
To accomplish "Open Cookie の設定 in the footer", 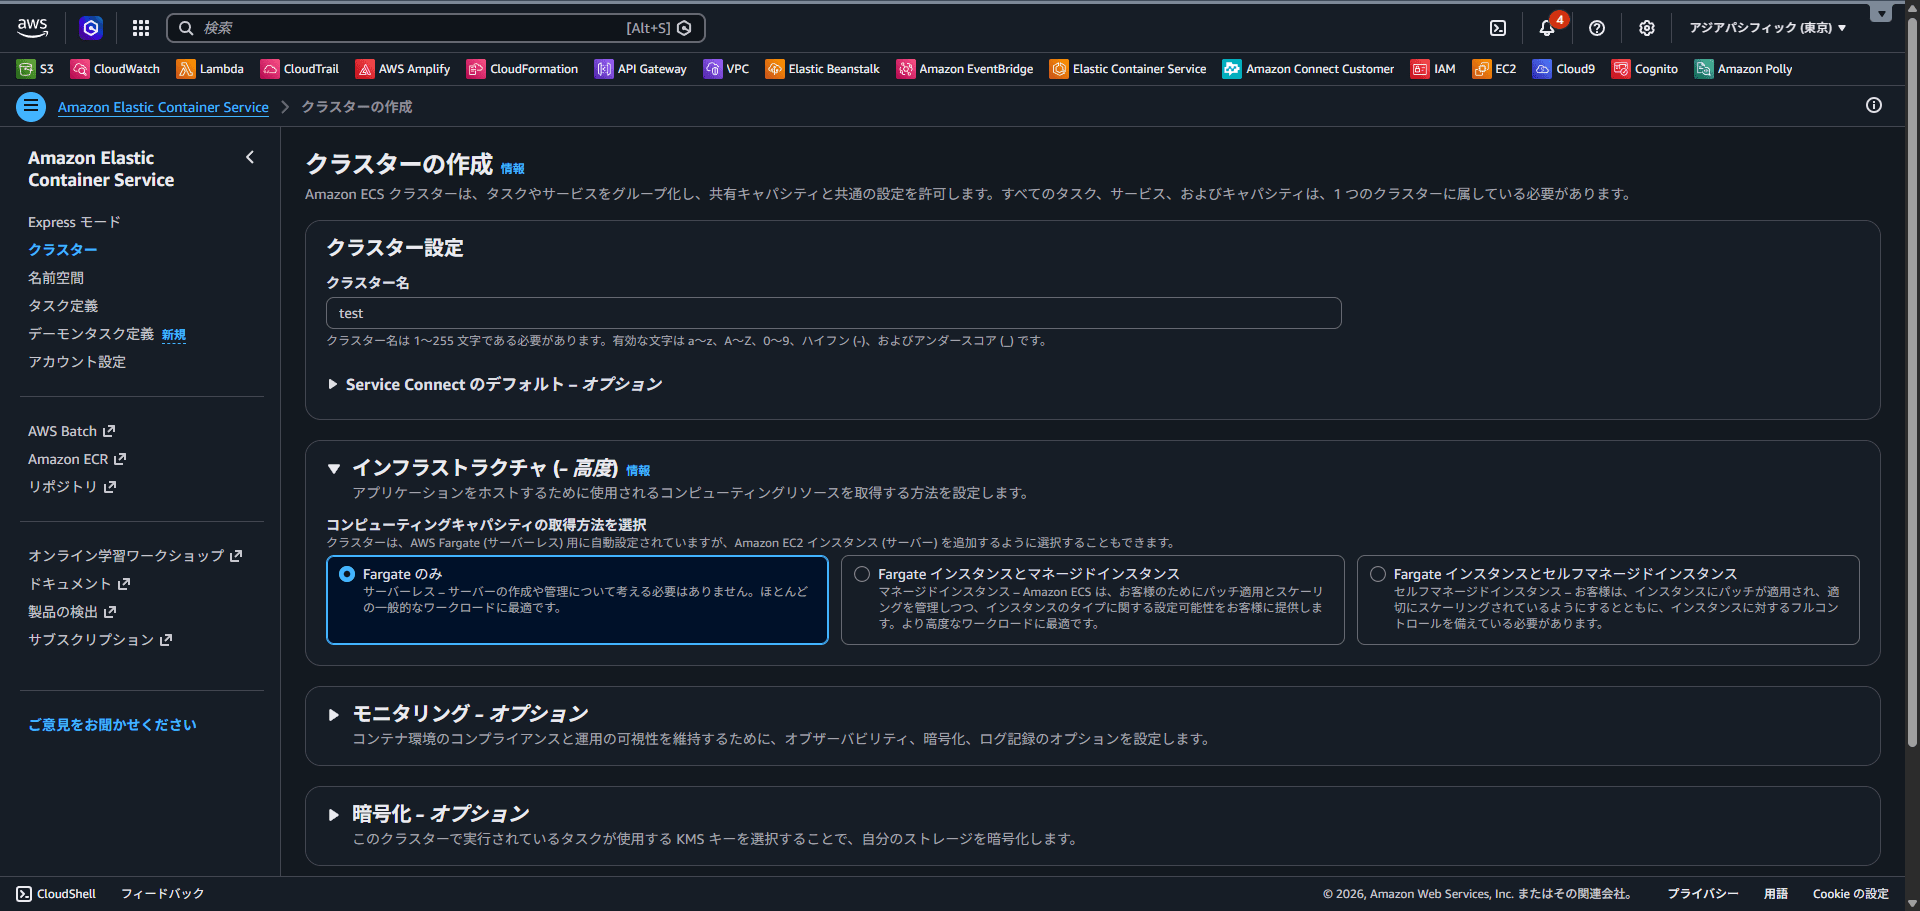I will 1850,894.
